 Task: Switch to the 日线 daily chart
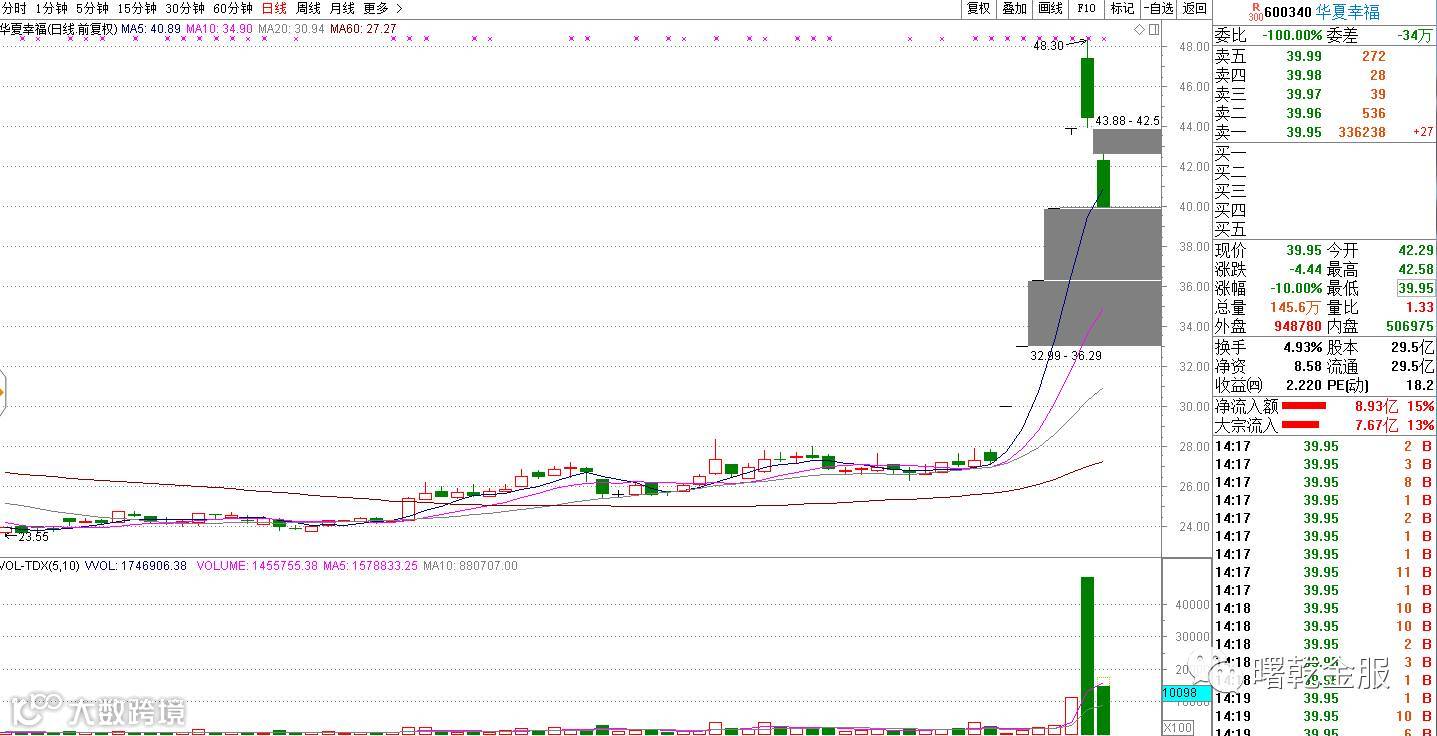[x=274, y=8]
